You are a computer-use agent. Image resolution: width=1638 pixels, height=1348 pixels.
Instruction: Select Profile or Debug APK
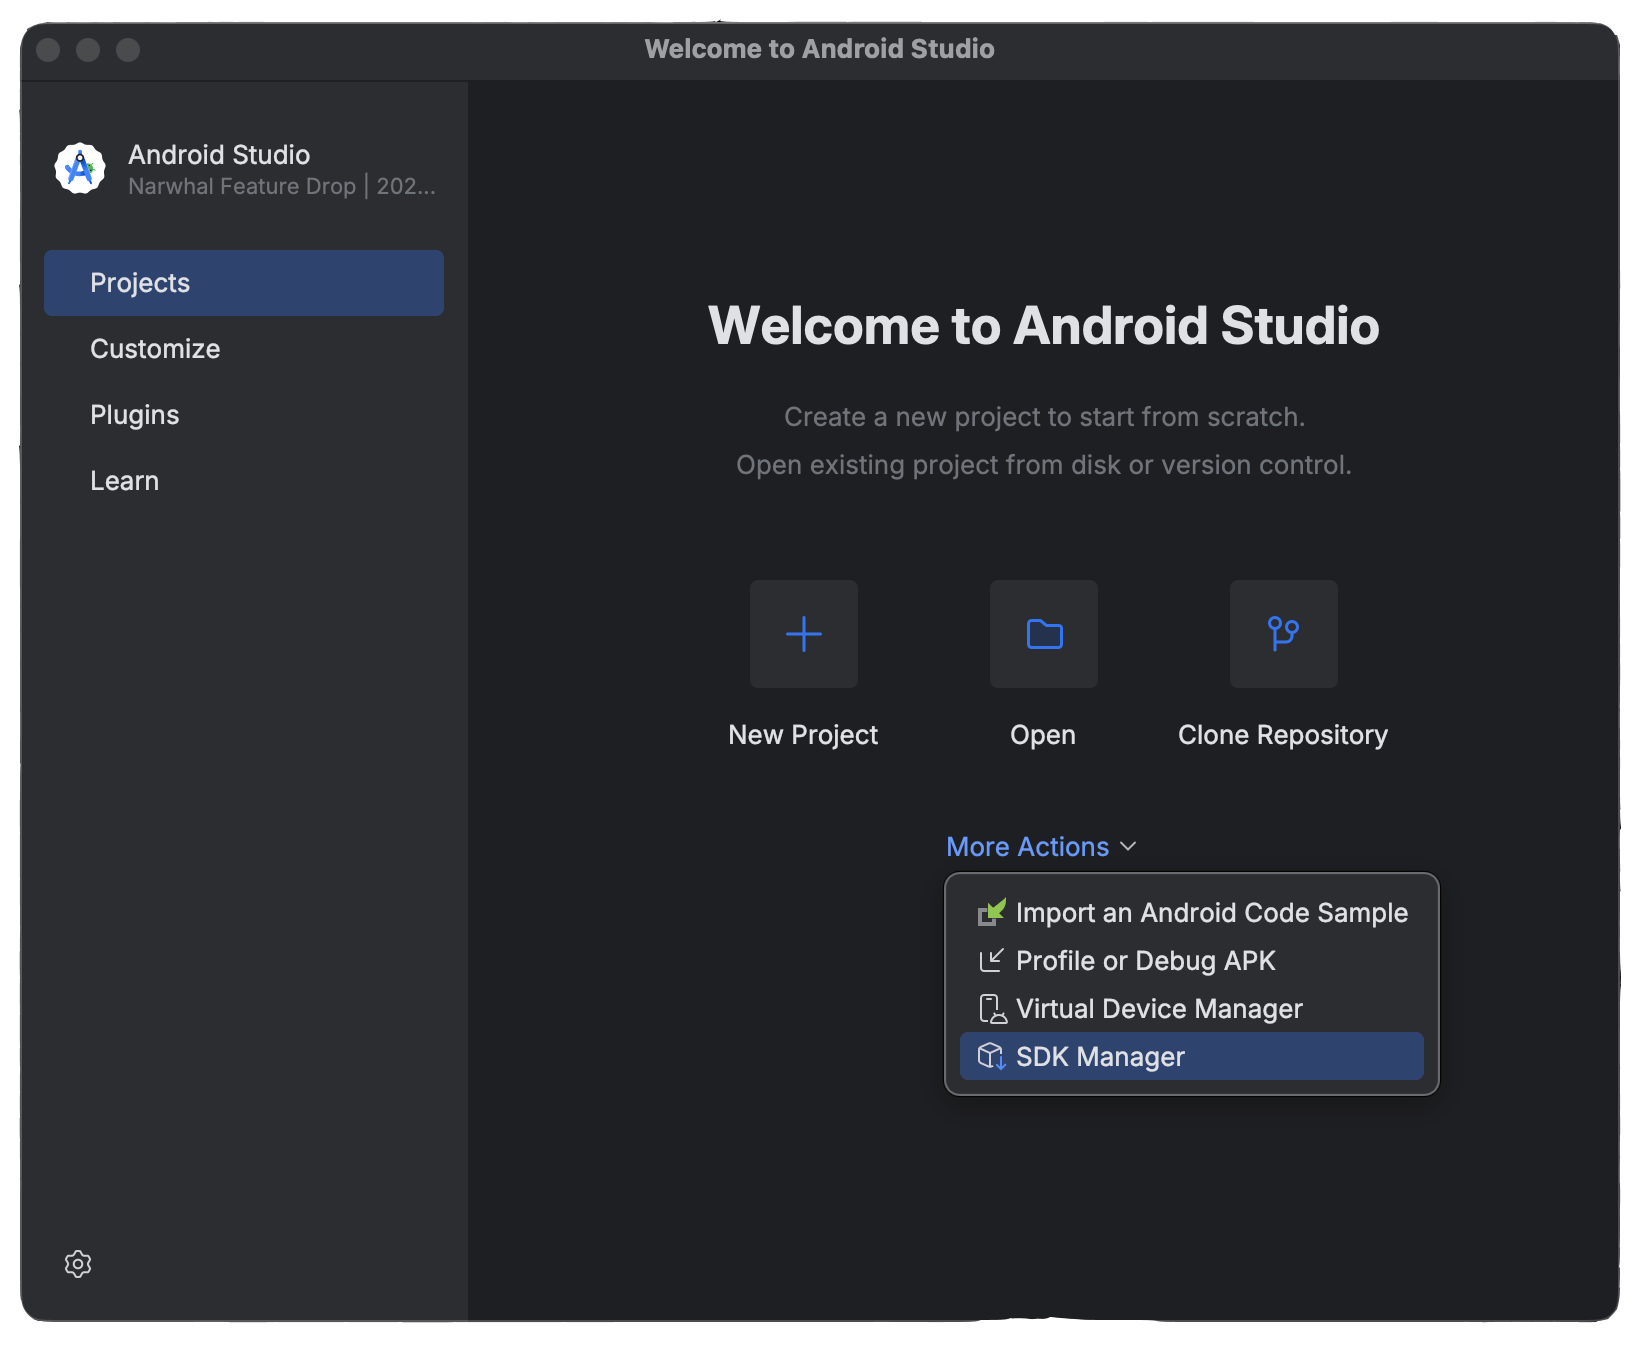pyautogui.click(x=1192, y=960)
